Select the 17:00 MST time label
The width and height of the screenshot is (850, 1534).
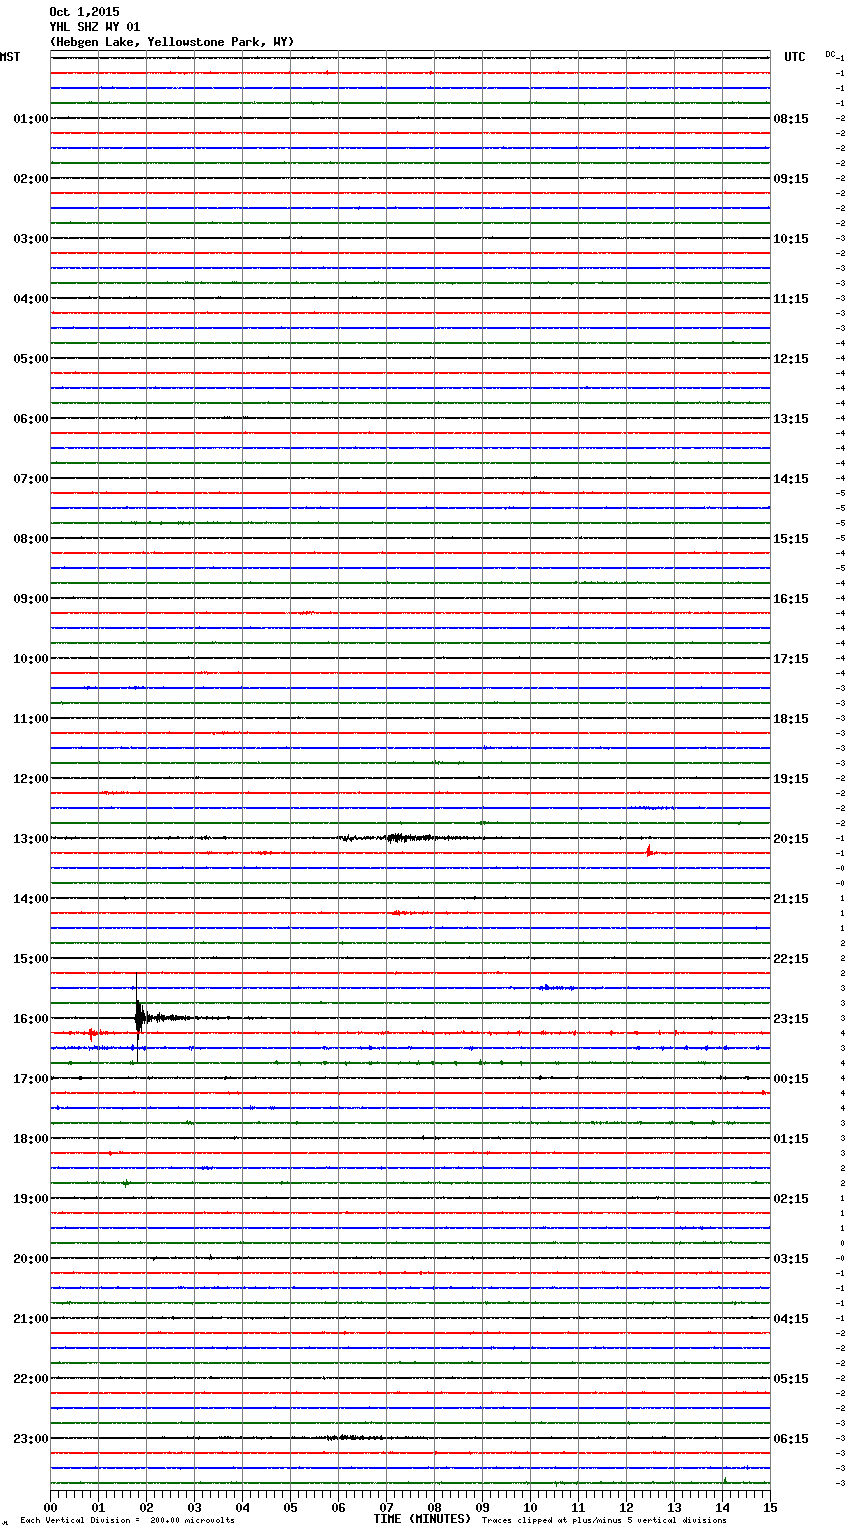pos(31,1079)
